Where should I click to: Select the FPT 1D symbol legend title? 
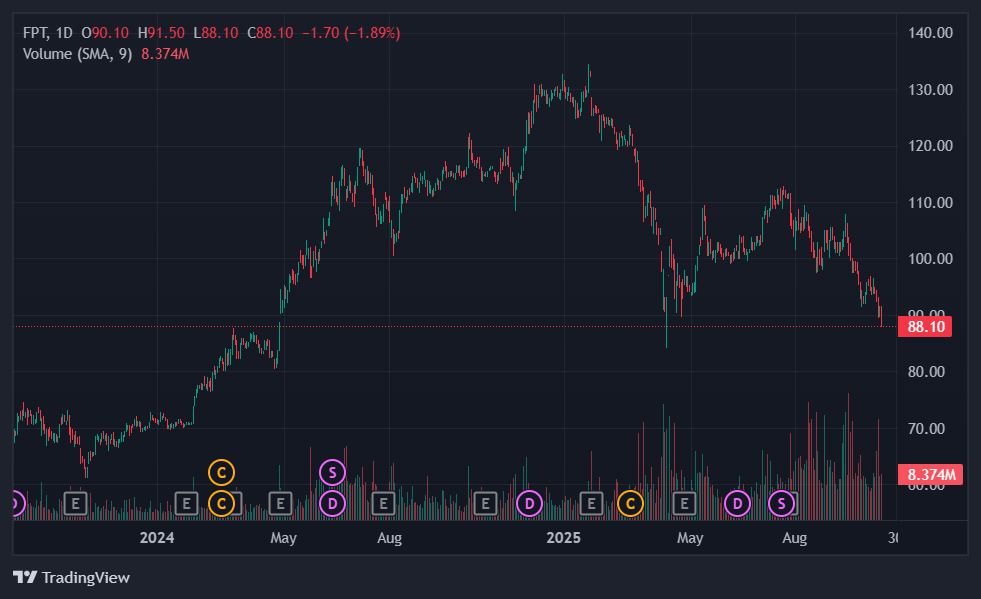tap(46, 33)
